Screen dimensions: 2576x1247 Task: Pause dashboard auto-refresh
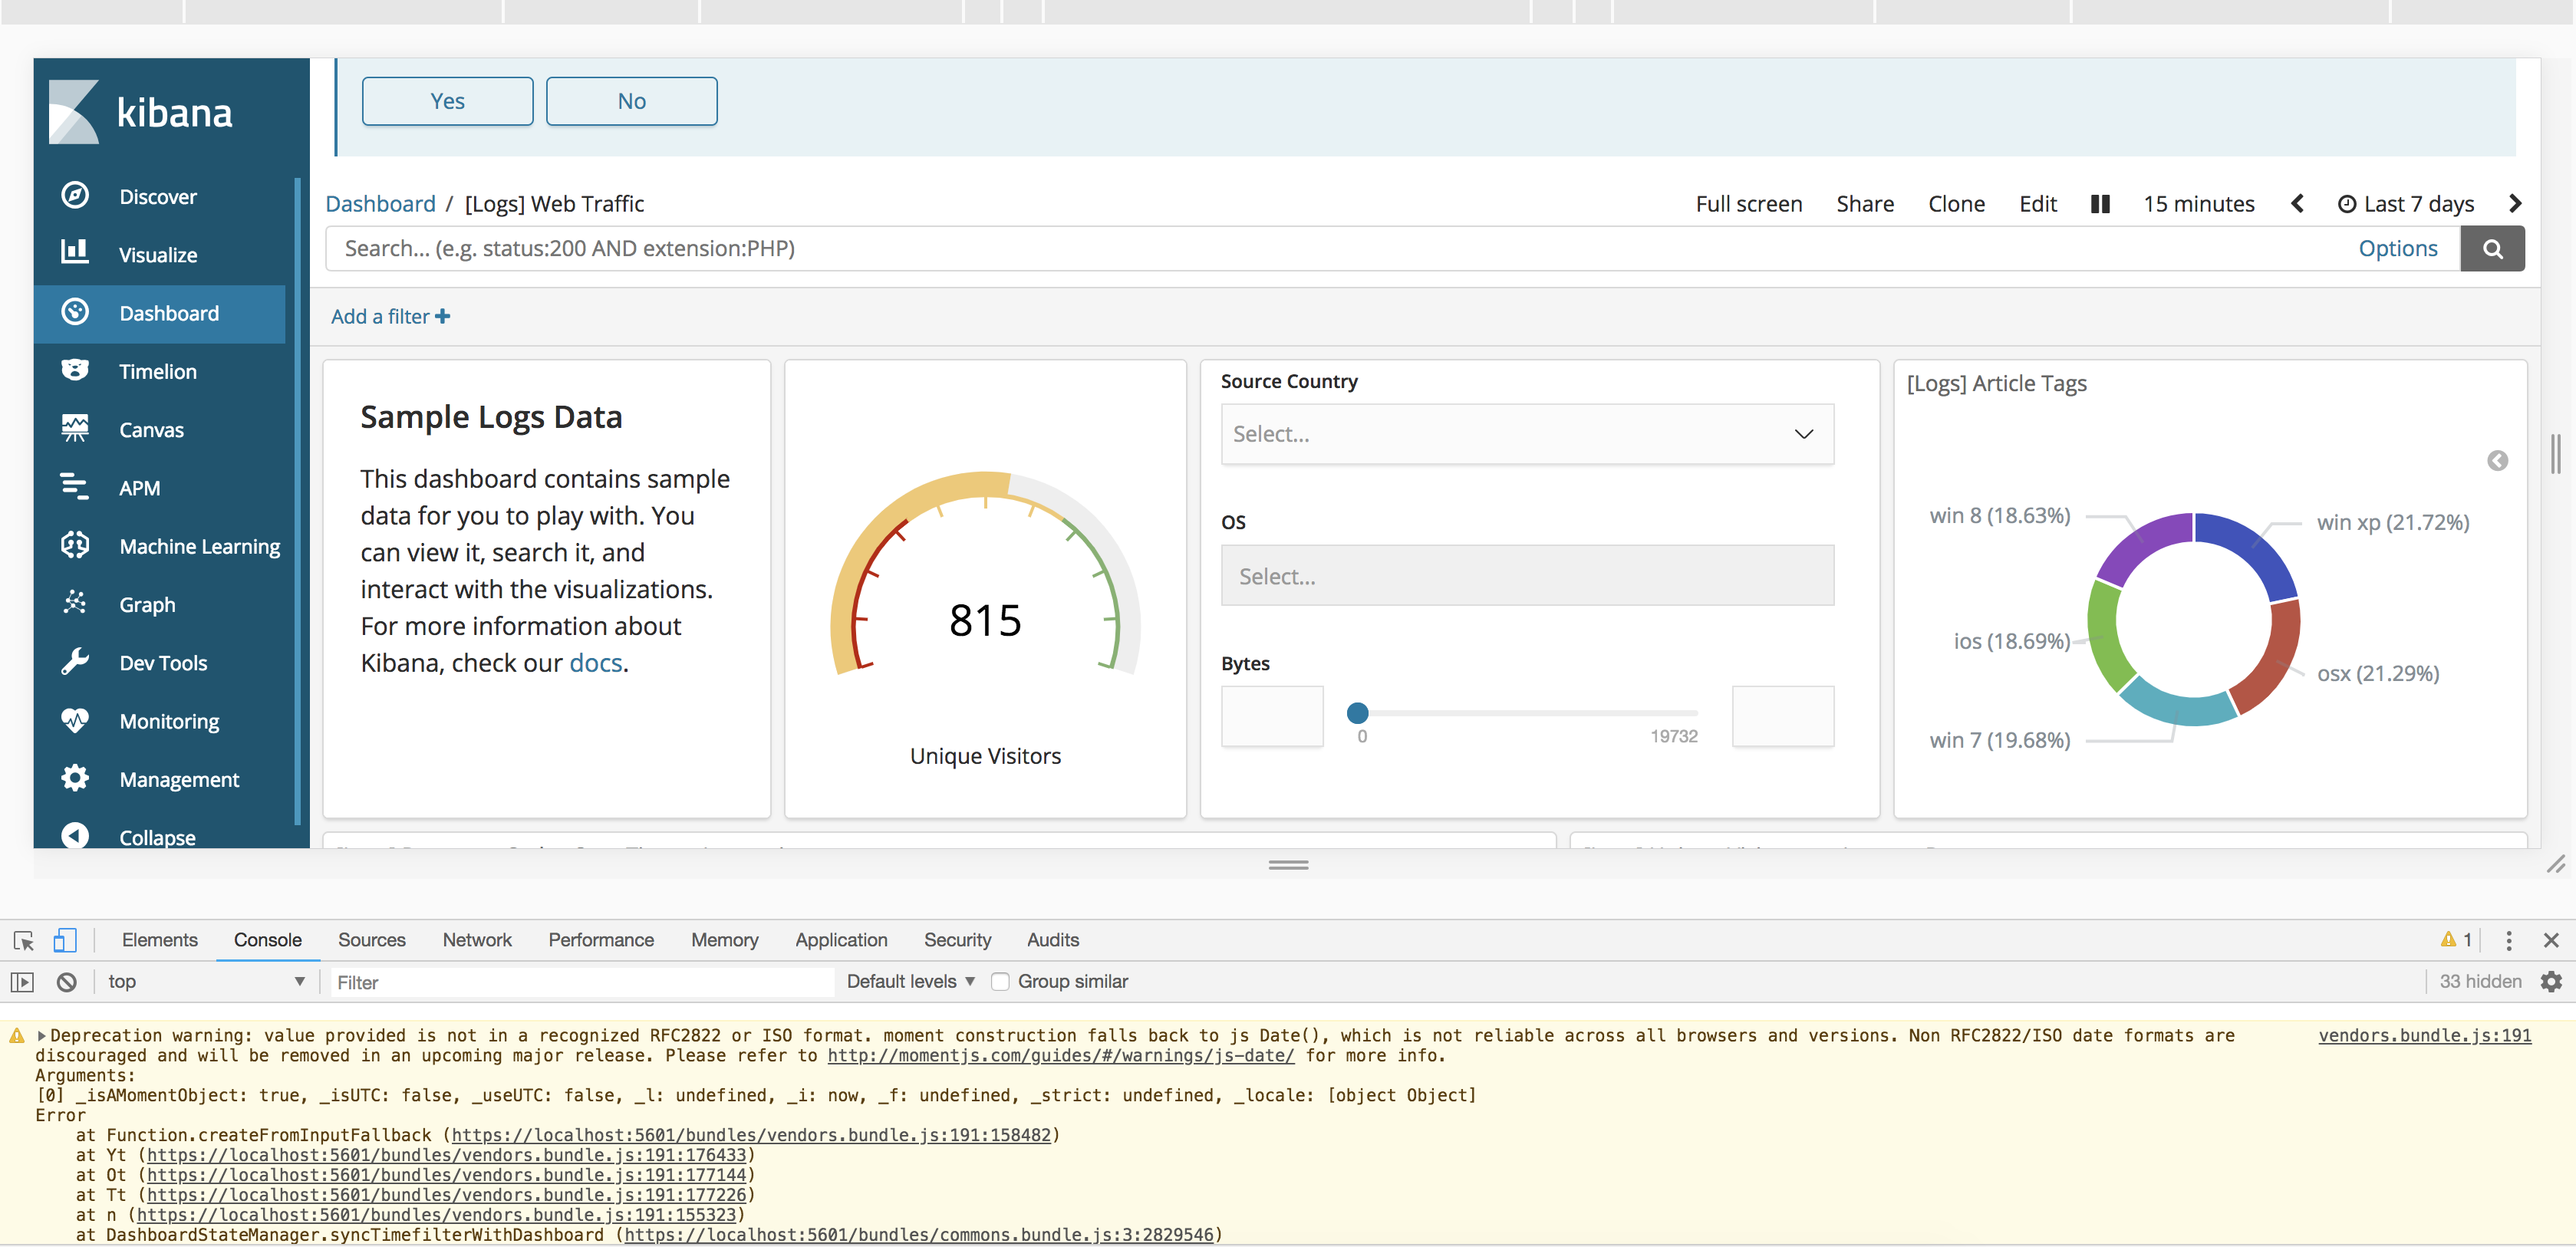point(2100,203)
